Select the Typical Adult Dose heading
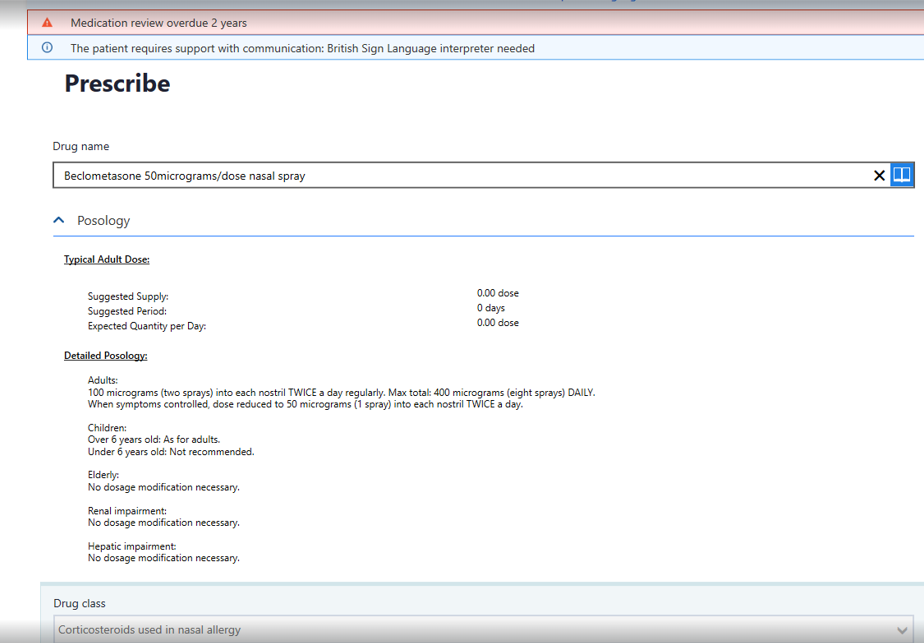This screenshot has height=643, width=924. [107, 259]
